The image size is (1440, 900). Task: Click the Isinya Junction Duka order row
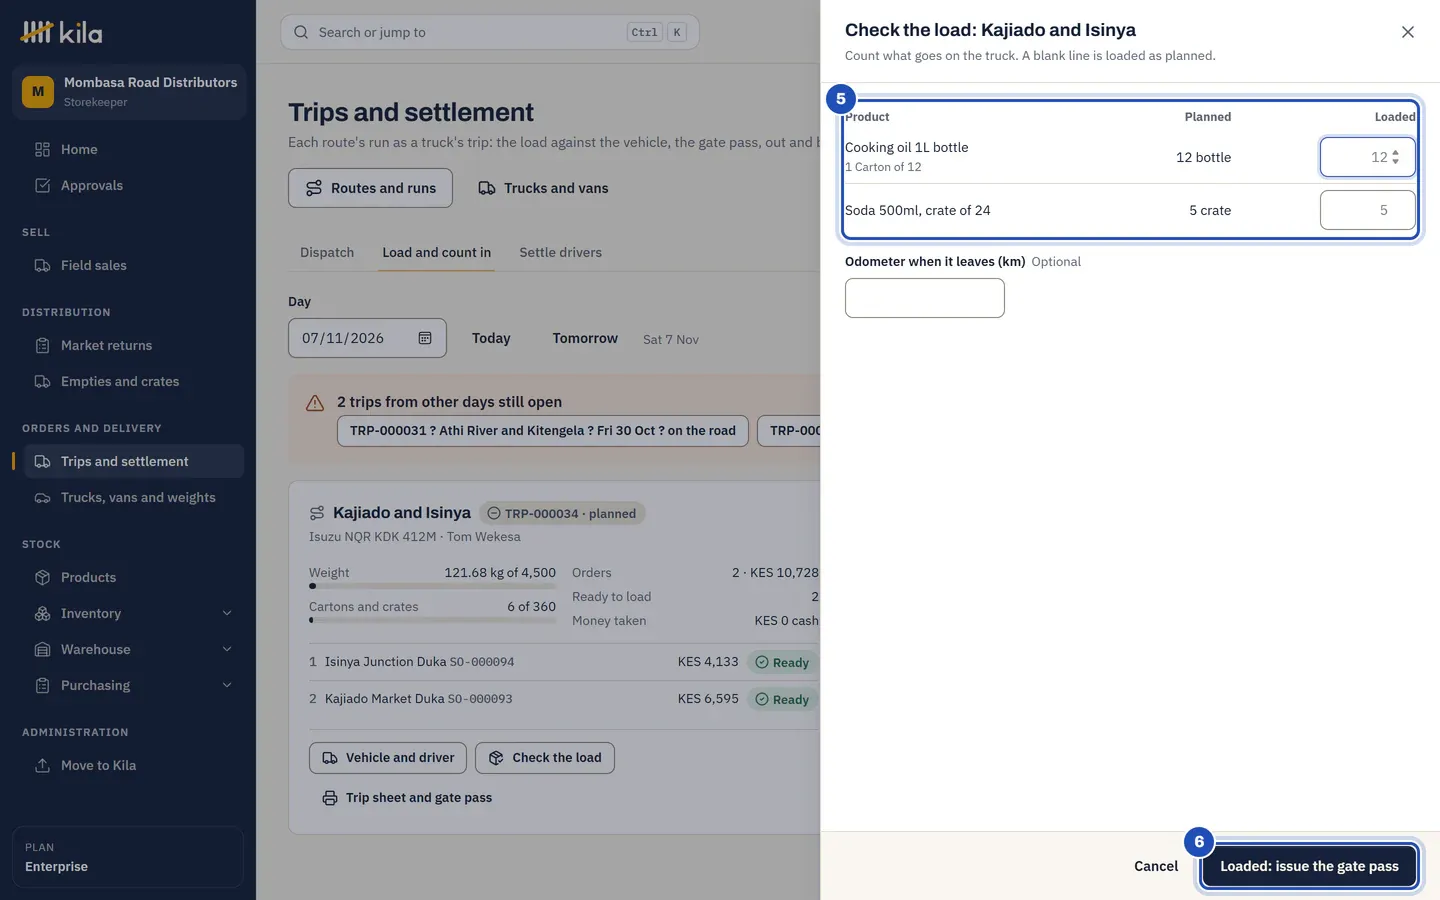[x=564, y=662]
